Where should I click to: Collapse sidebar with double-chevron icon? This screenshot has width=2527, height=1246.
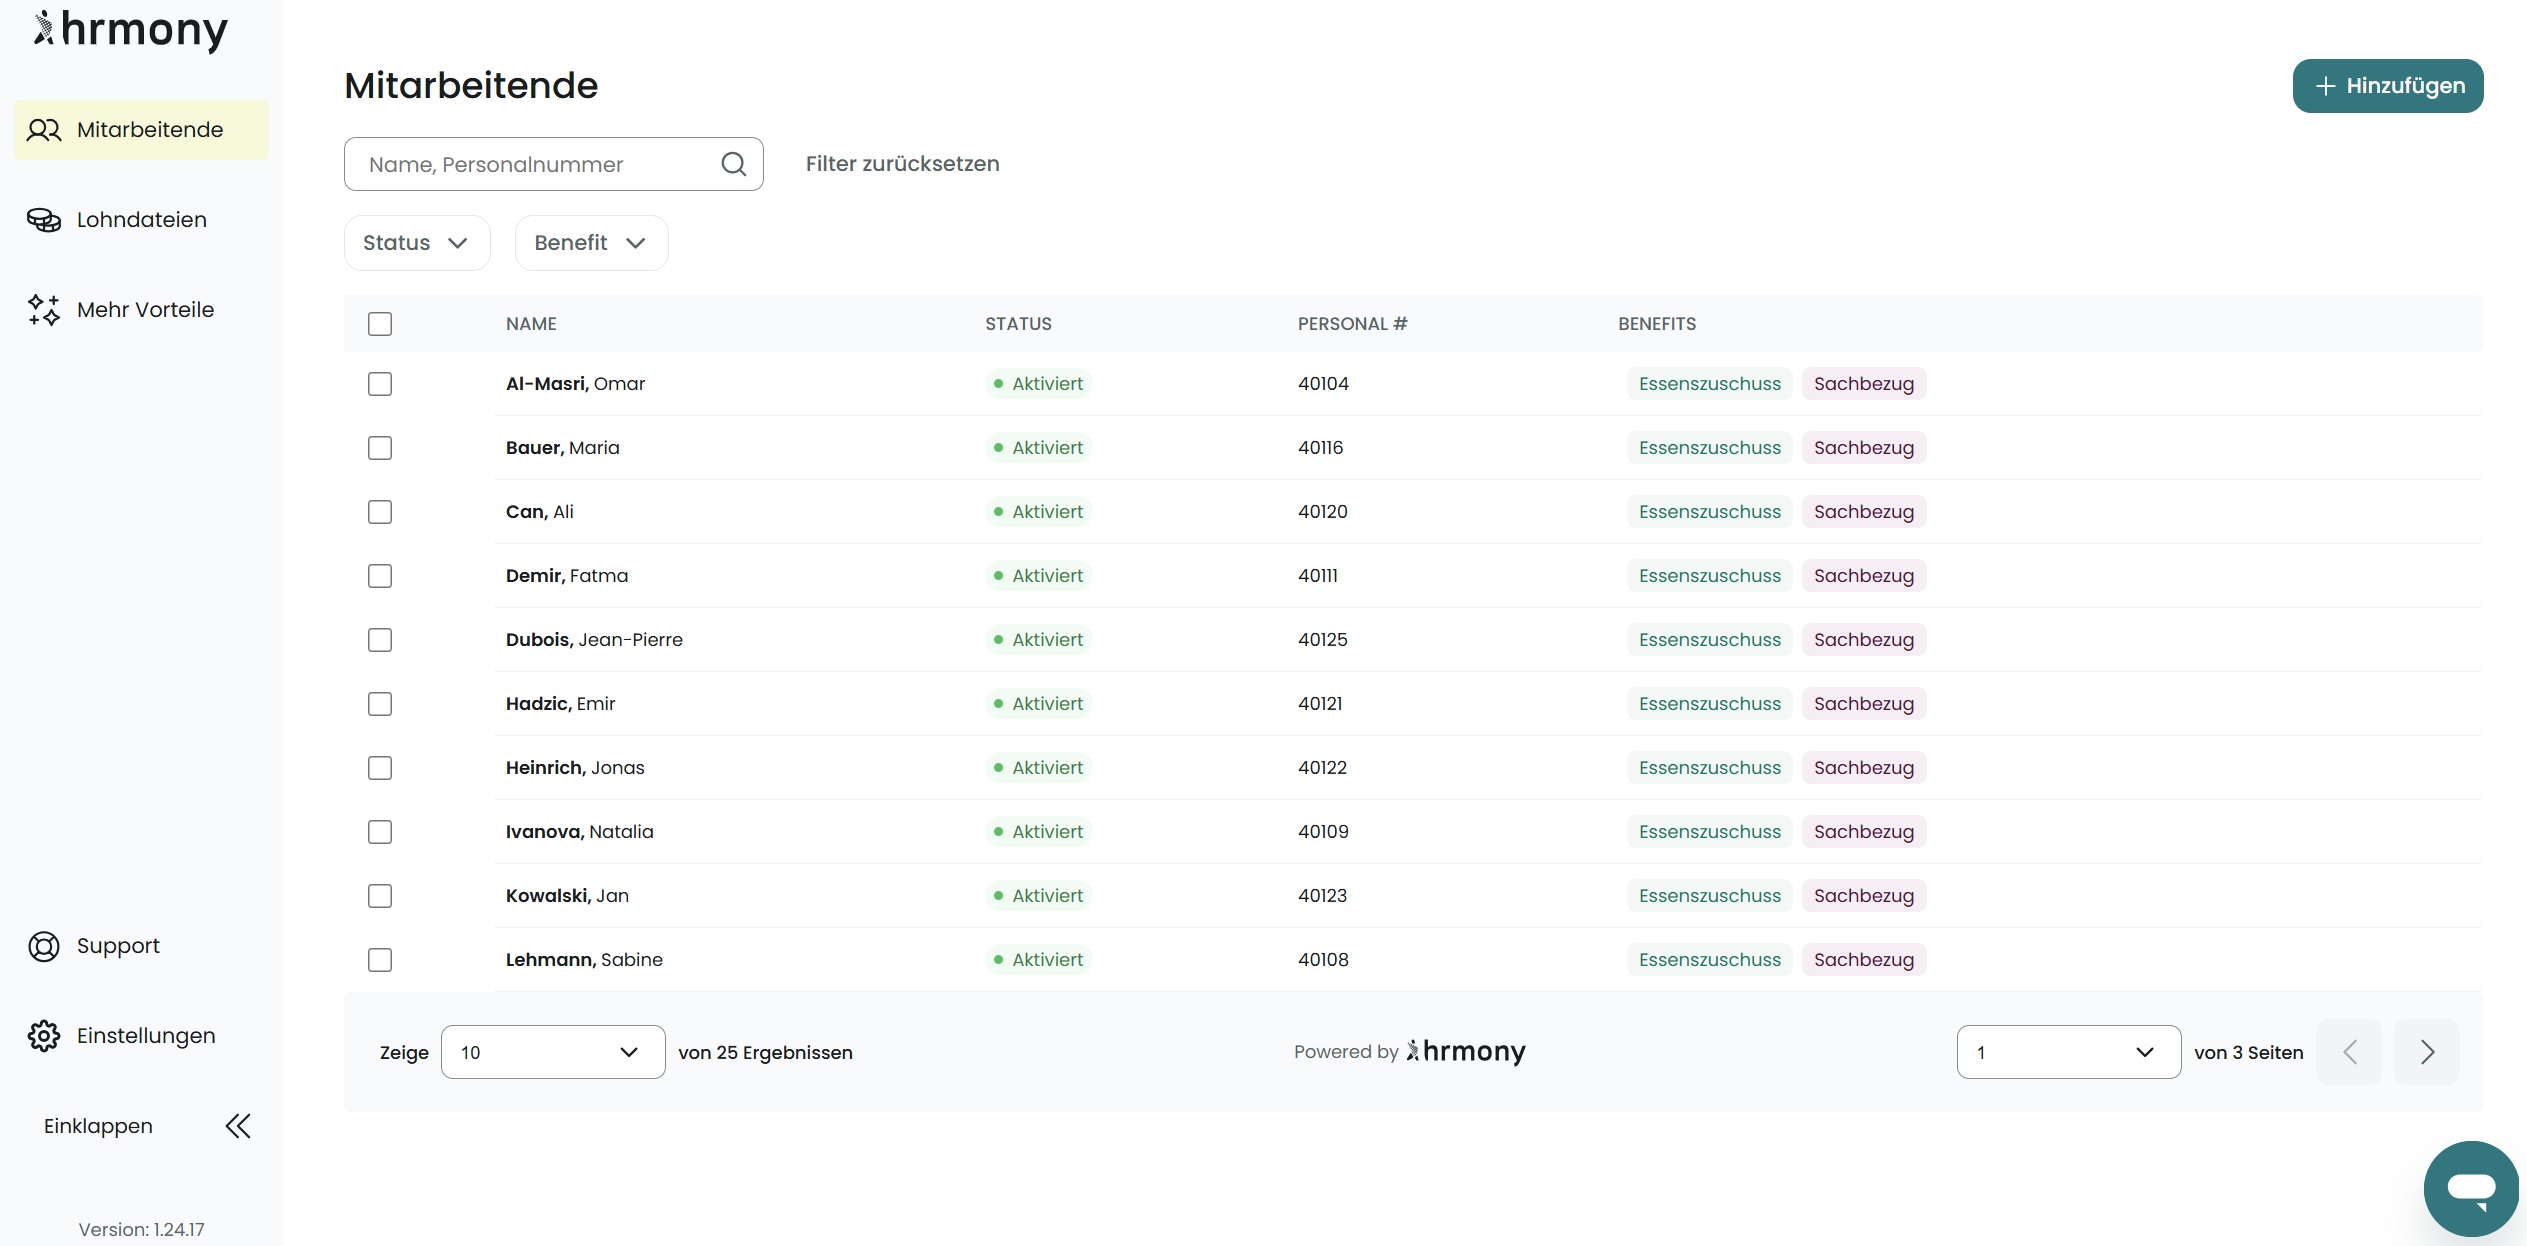tap(238, 1126)
